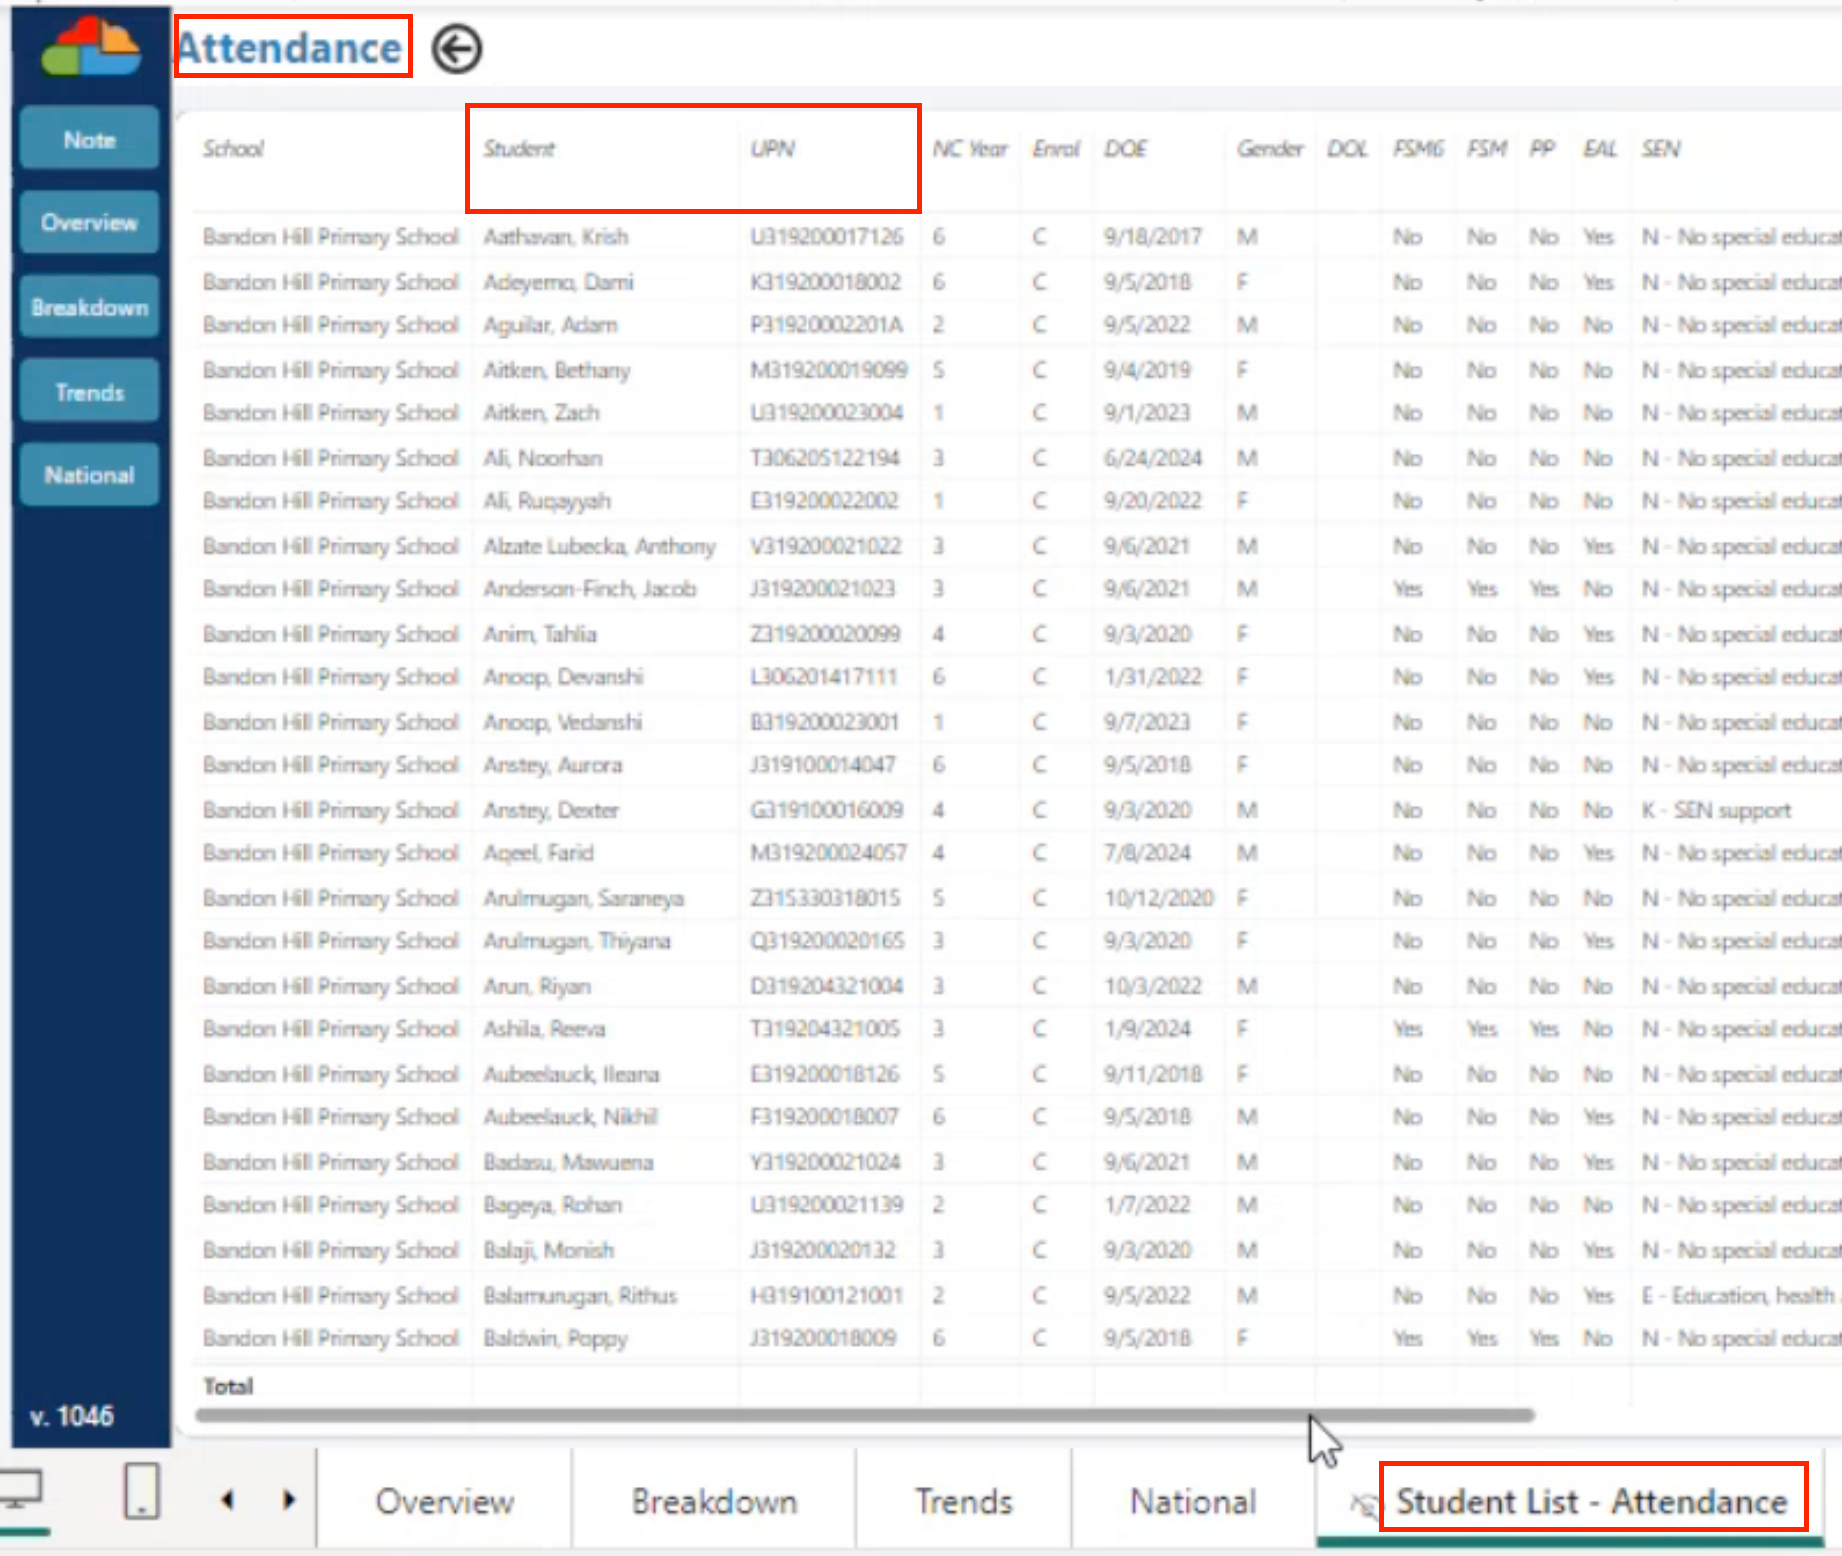The image size is (1842, 1556).
Task: Select student Ali, Ruqayyah
Action: point(547,501)
